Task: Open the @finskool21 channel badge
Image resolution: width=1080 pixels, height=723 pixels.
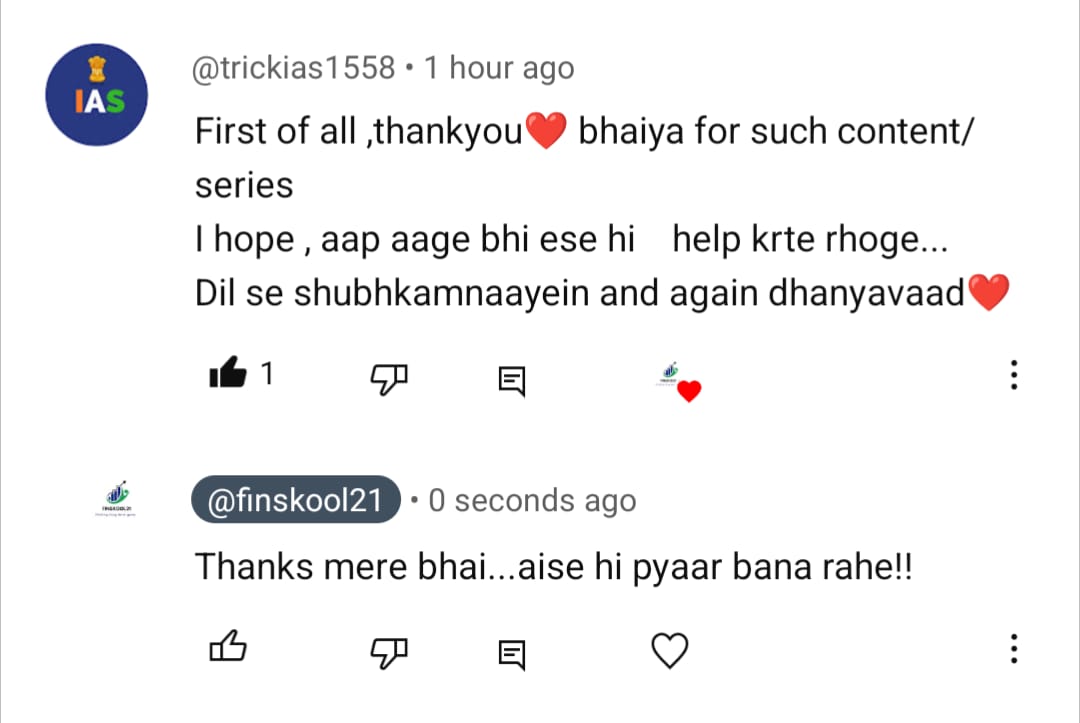Action: (295, 501)
